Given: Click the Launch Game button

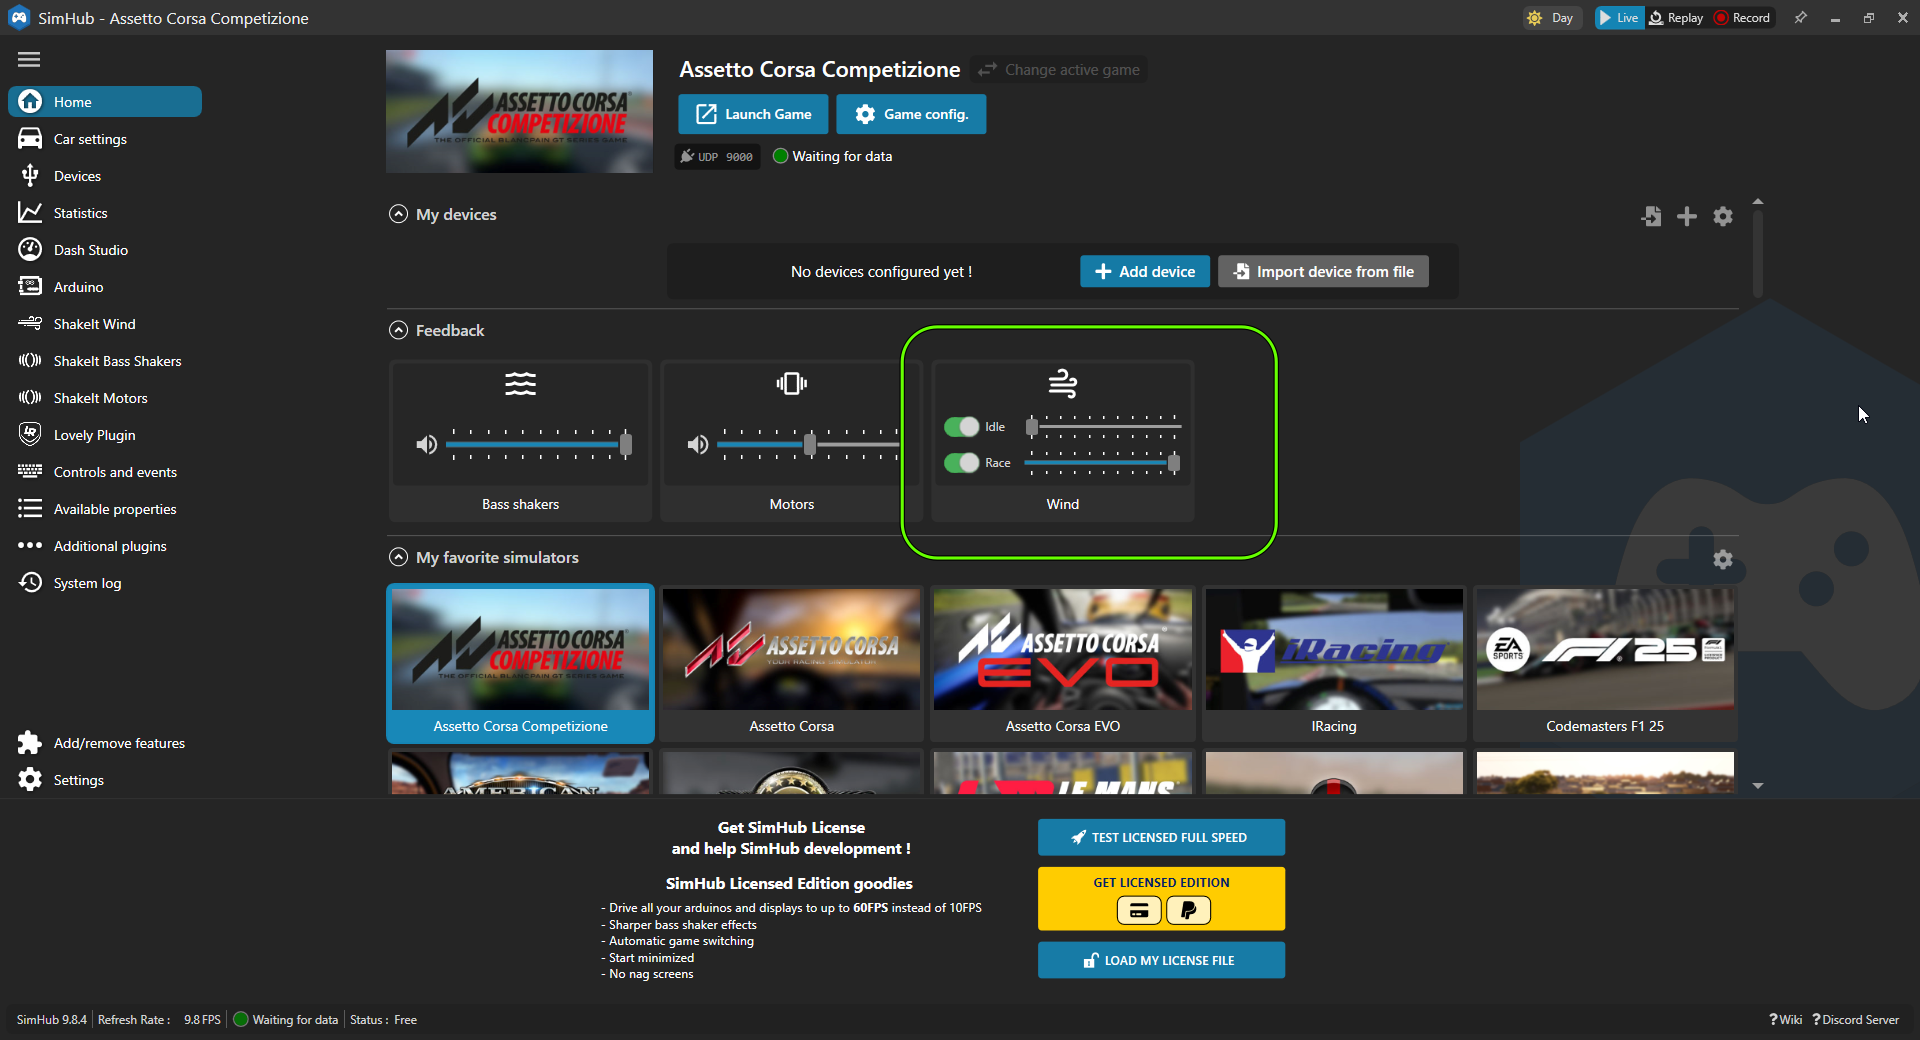Looking at the screenshot, I should pyautogui.click(x=753, y=114).
